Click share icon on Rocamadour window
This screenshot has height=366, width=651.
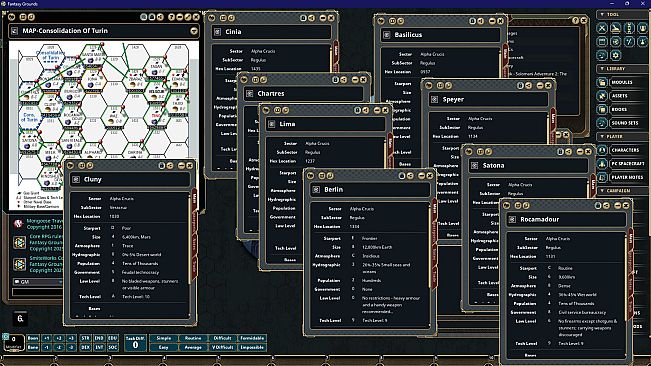pos(606,205)
